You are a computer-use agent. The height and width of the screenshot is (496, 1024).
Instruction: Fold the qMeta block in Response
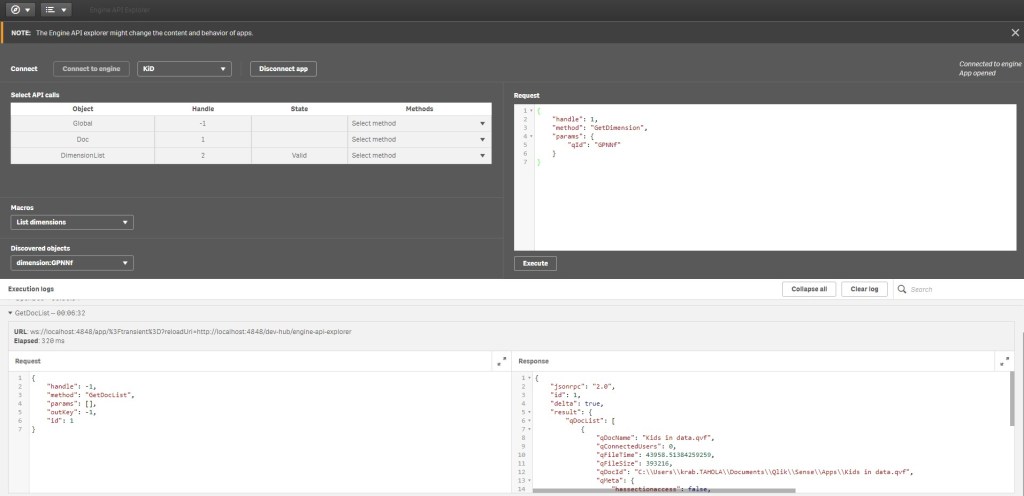529,480
